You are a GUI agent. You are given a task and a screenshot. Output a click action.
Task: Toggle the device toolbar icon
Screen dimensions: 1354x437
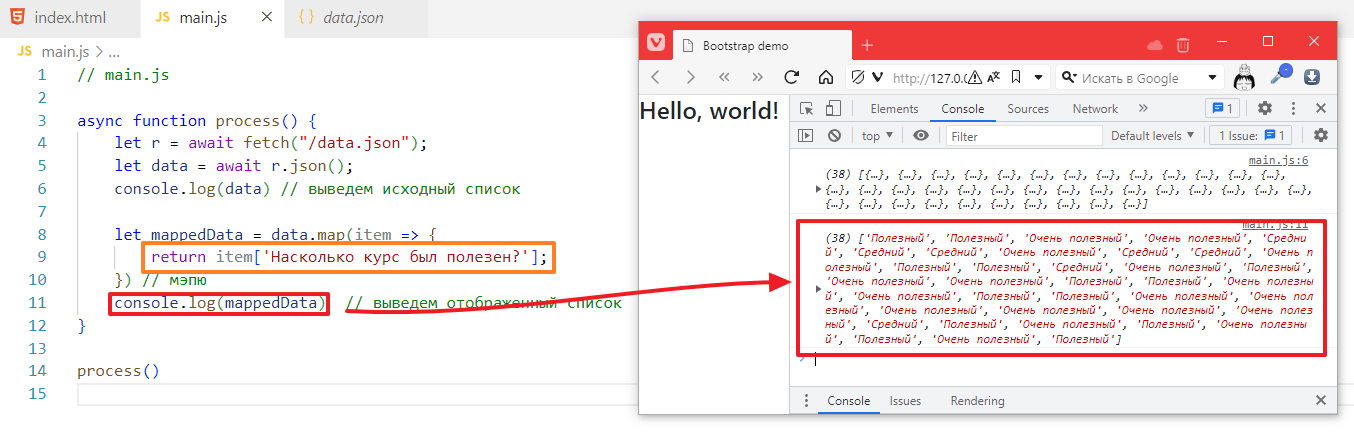[x=833, y=109]
